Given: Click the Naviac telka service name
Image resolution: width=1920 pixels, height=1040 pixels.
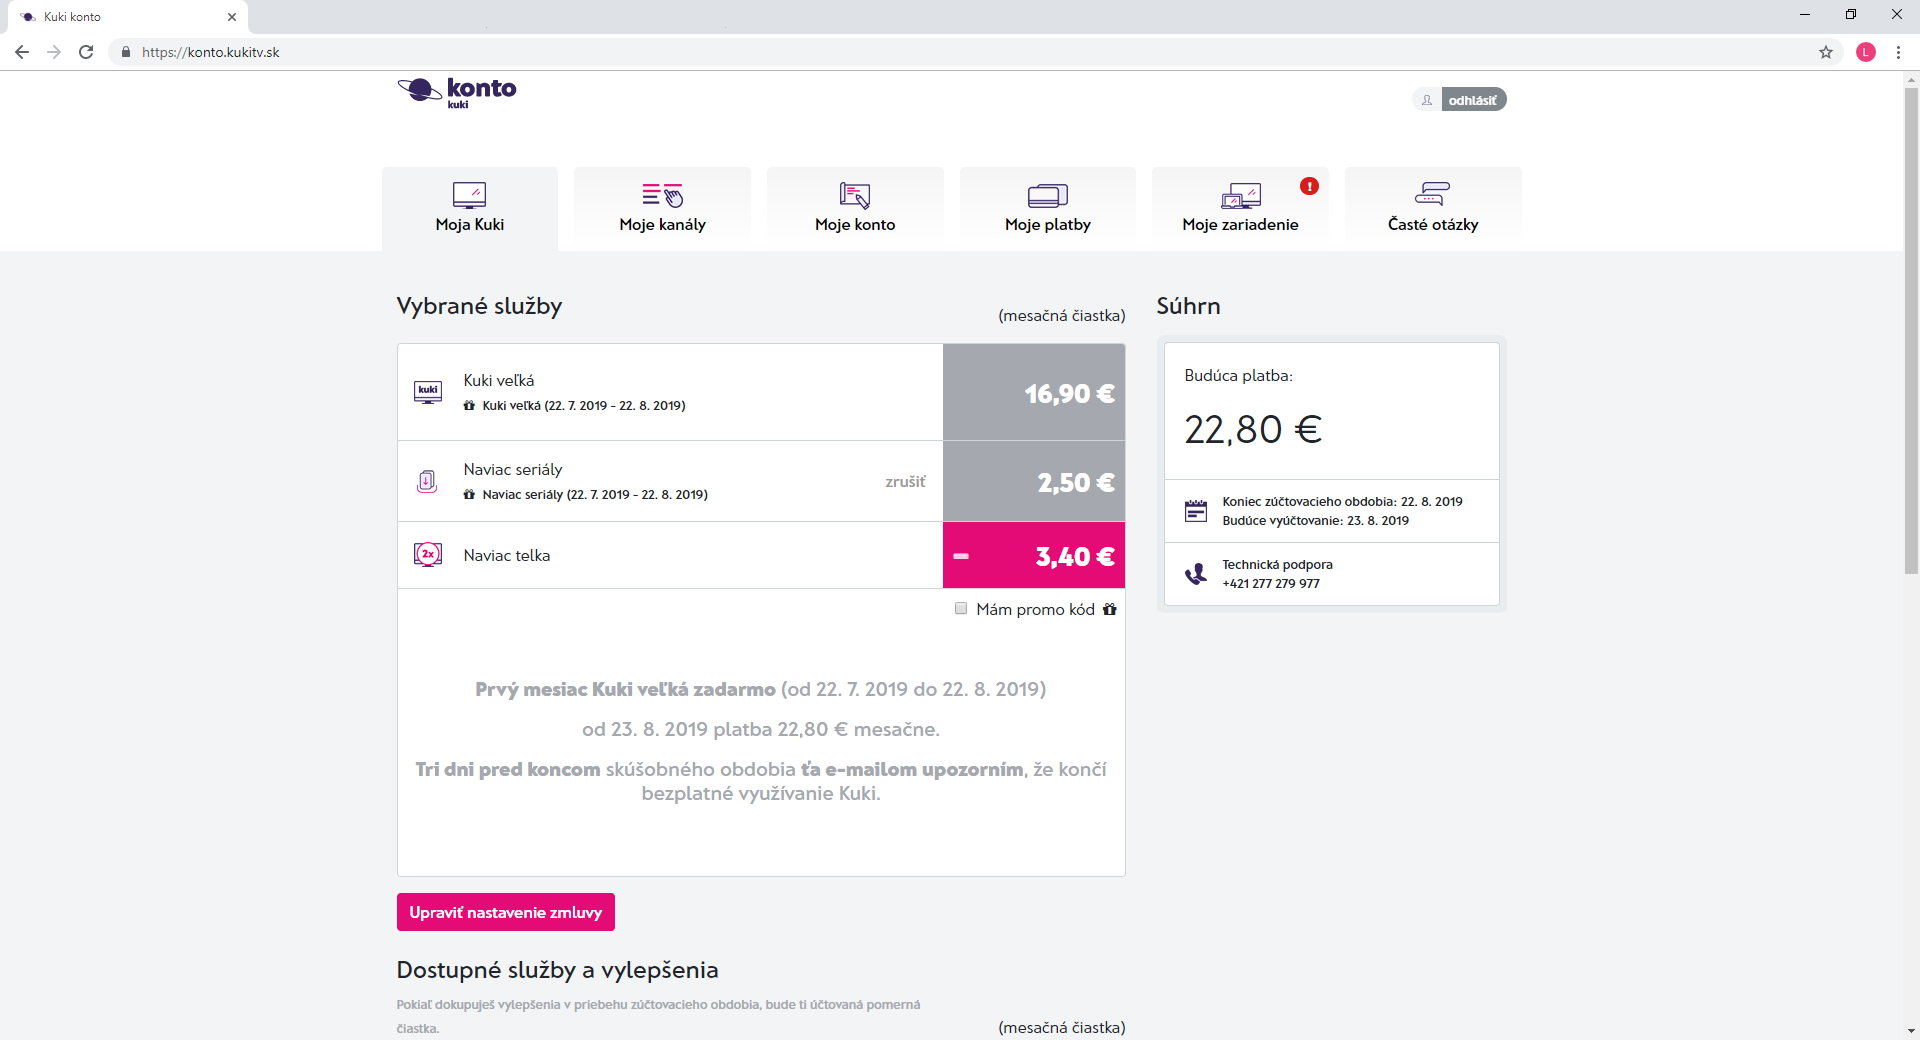Looking at the screenshot, I should pyautogui.click(x=507, y=555).
